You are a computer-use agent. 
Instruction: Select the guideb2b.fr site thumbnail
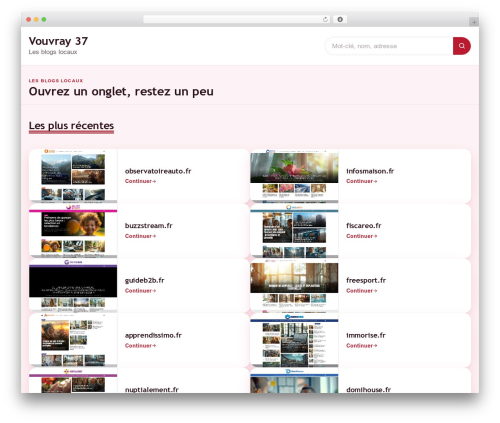[x=73, y=286]
